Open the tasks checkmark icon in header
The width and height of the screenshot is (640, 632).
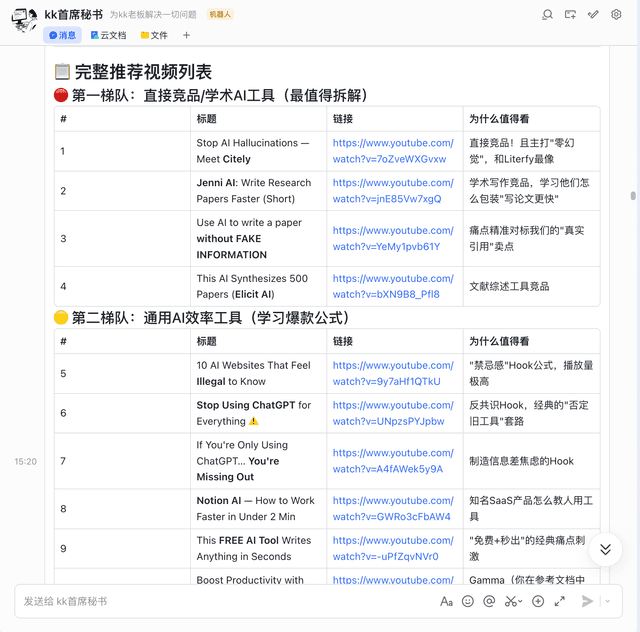click(x=593, y=15)
